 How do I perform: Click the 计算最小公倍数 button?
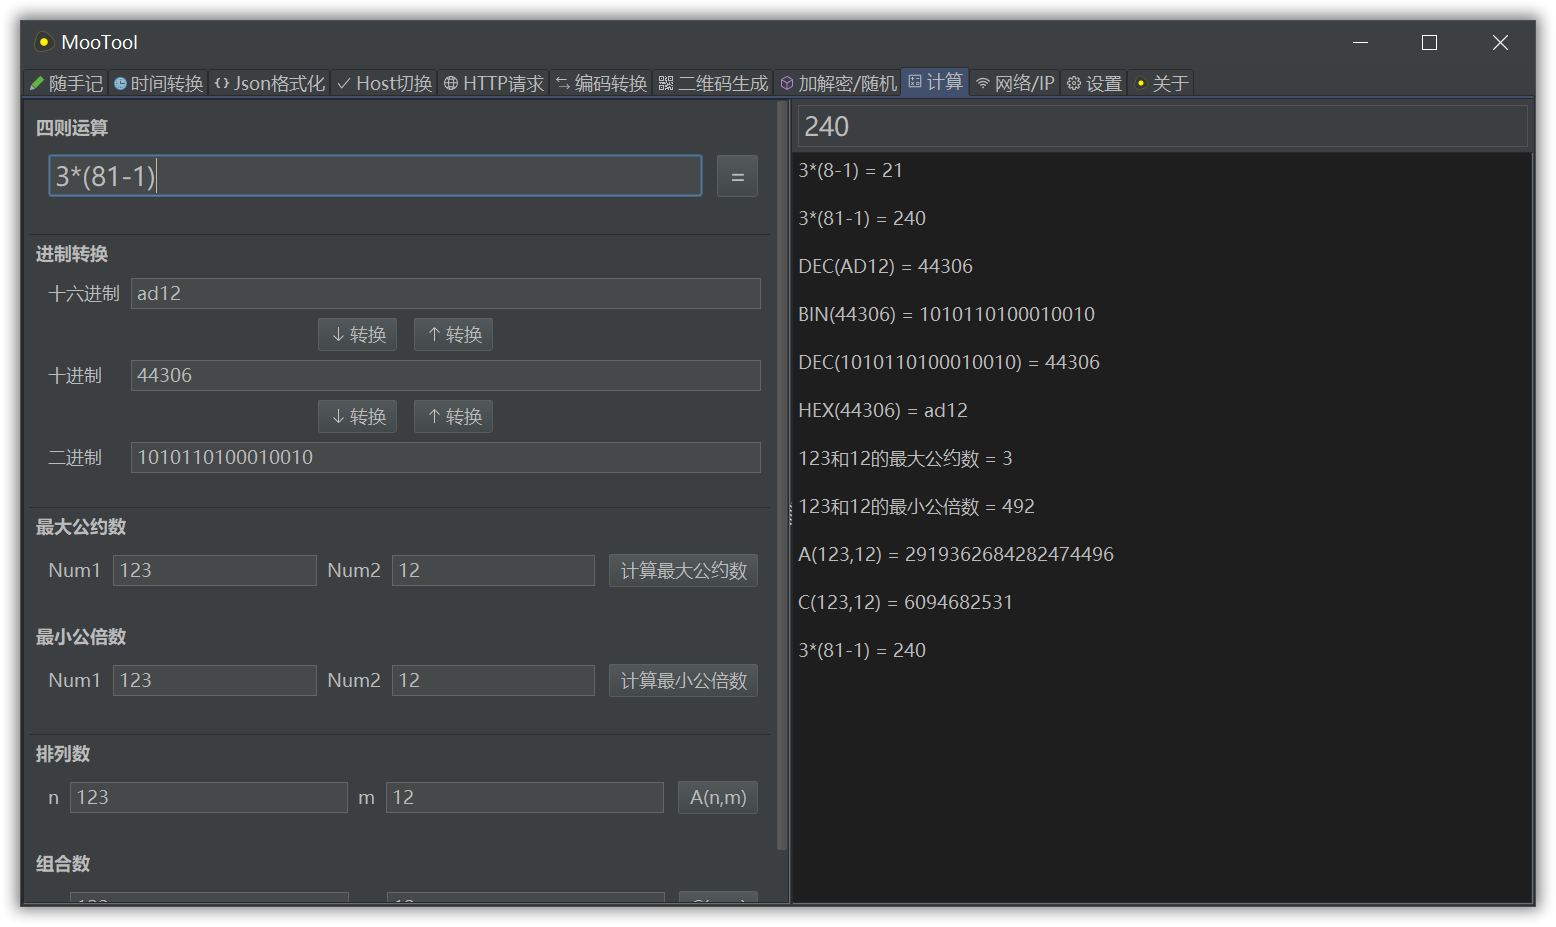[x=684, y=681]
